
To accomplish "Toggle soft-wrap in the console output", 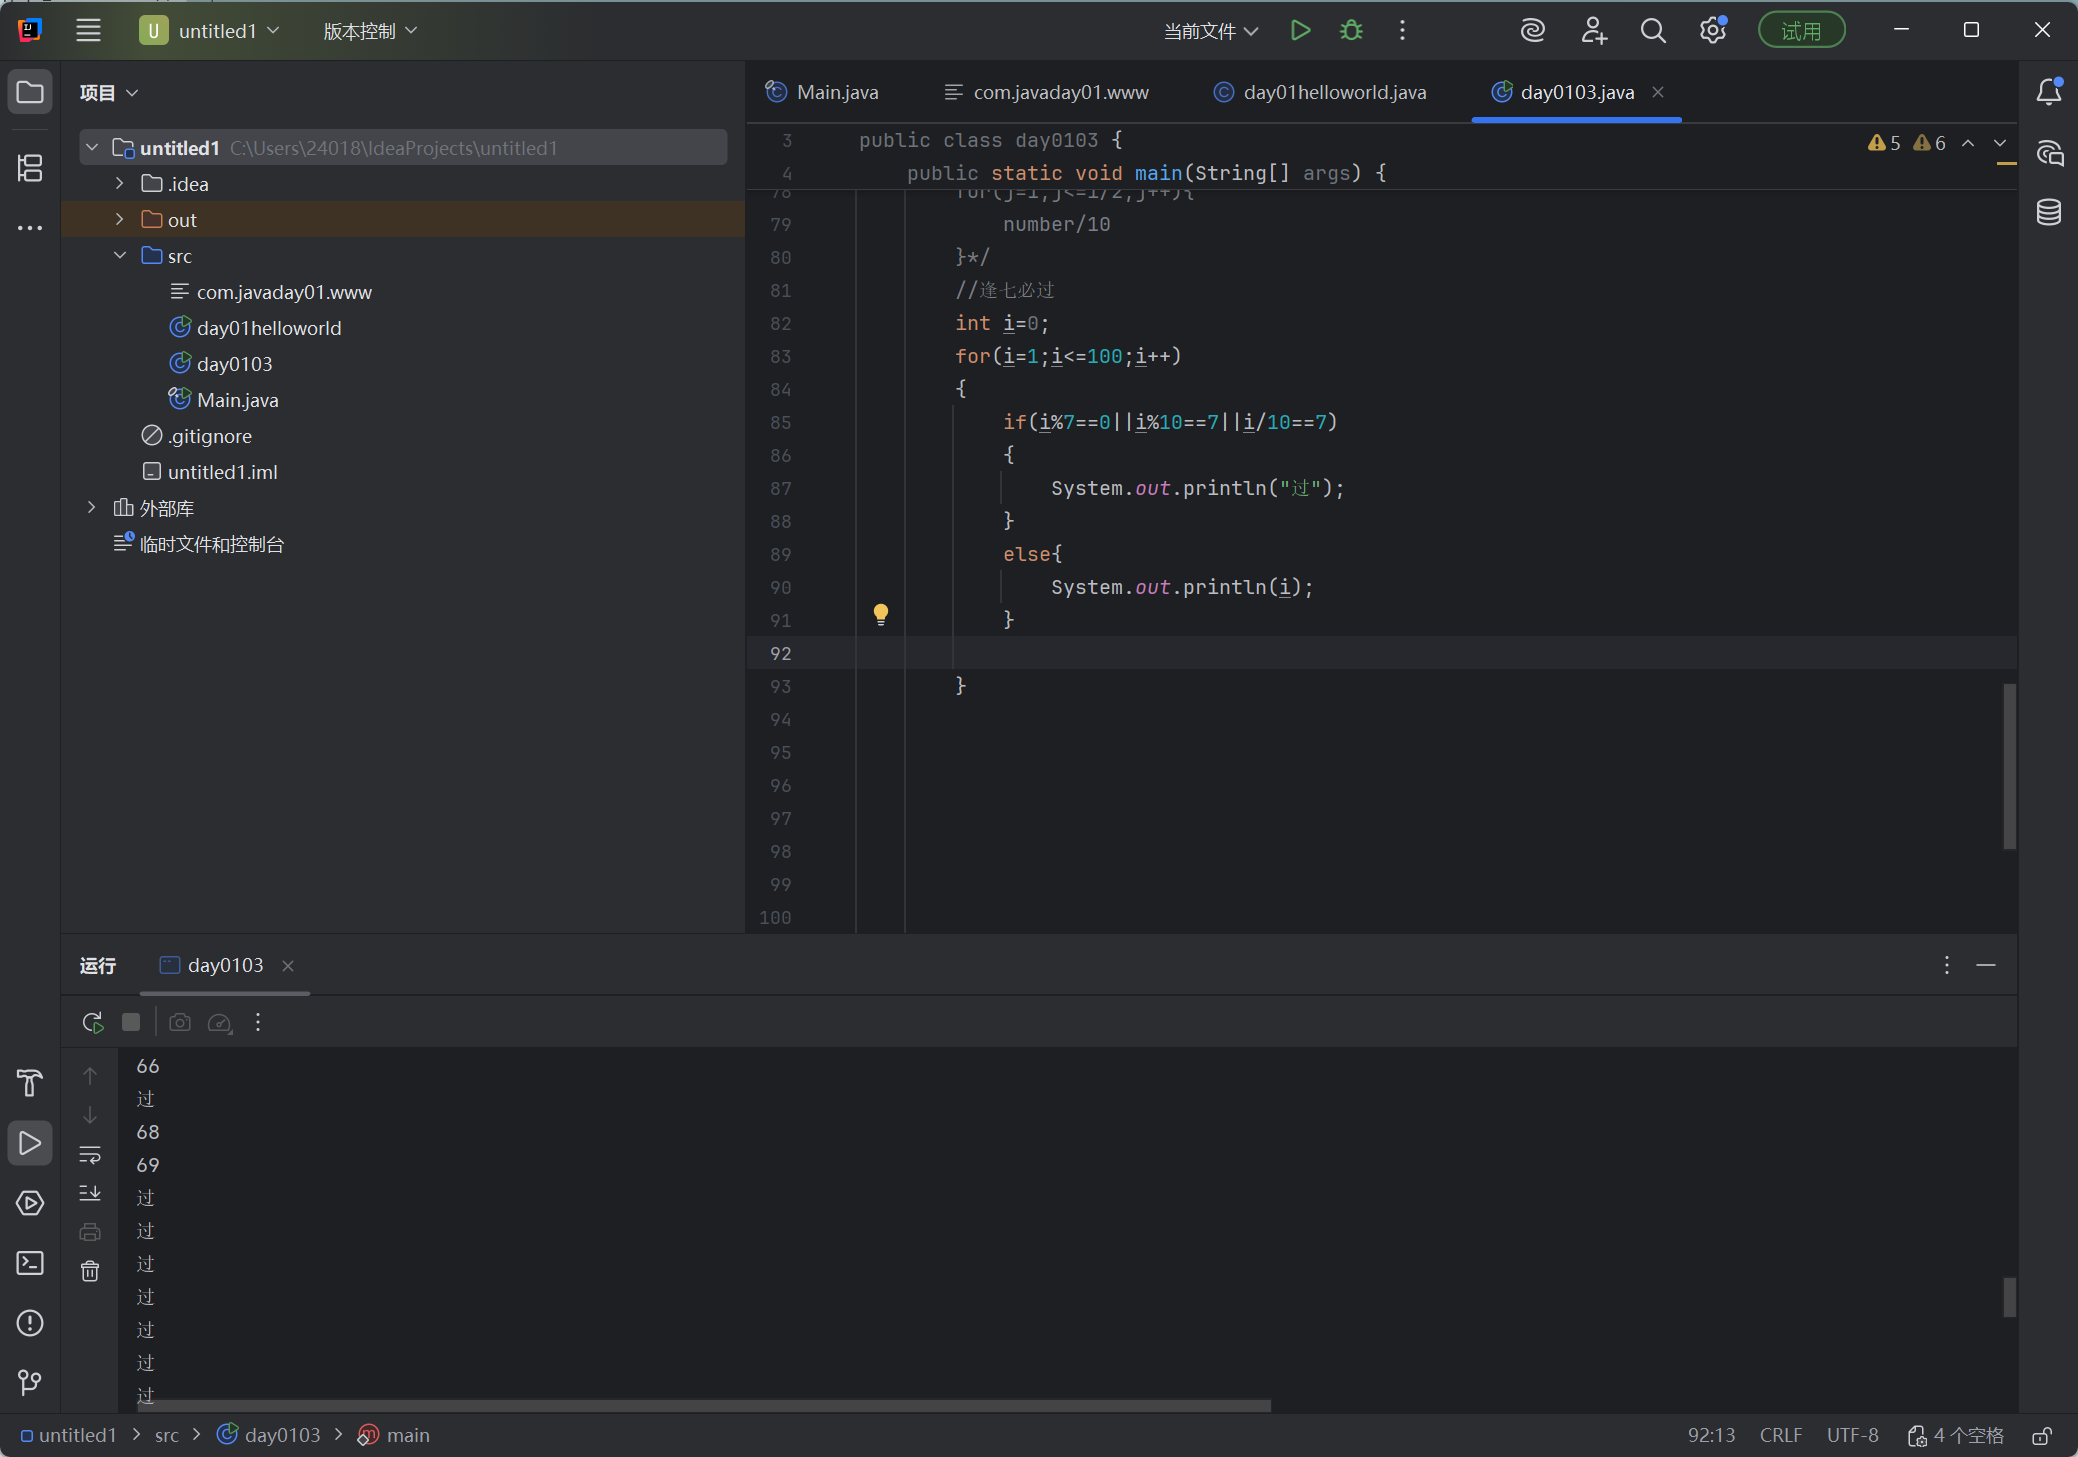I will (90, 1154).
